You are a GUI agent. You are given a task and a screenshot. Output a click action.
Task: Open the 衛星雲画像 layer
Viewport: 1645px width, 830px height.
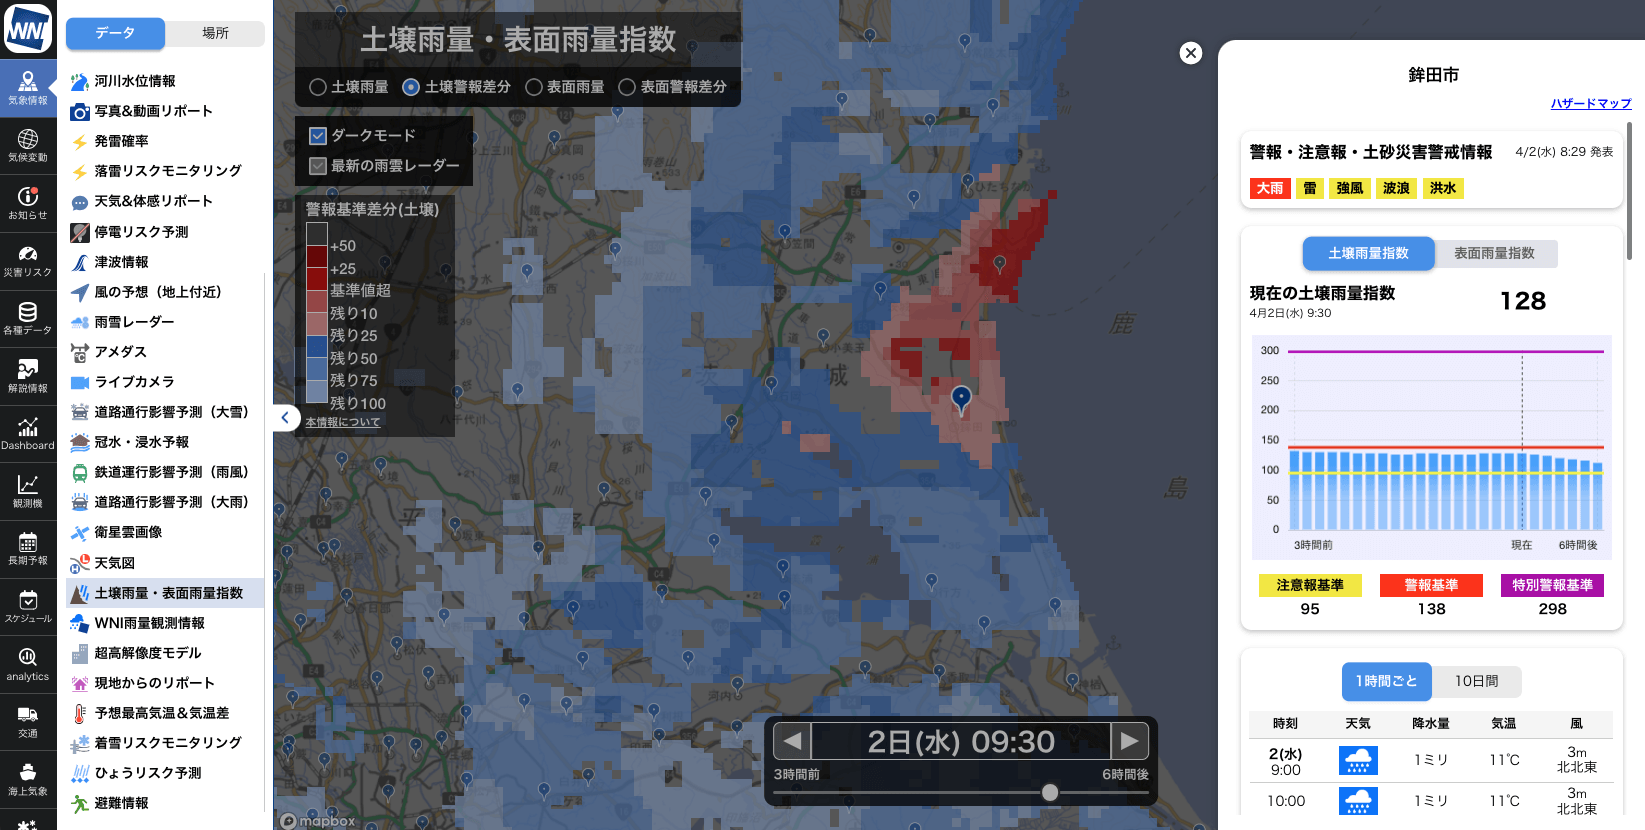[x=128, y=532]
